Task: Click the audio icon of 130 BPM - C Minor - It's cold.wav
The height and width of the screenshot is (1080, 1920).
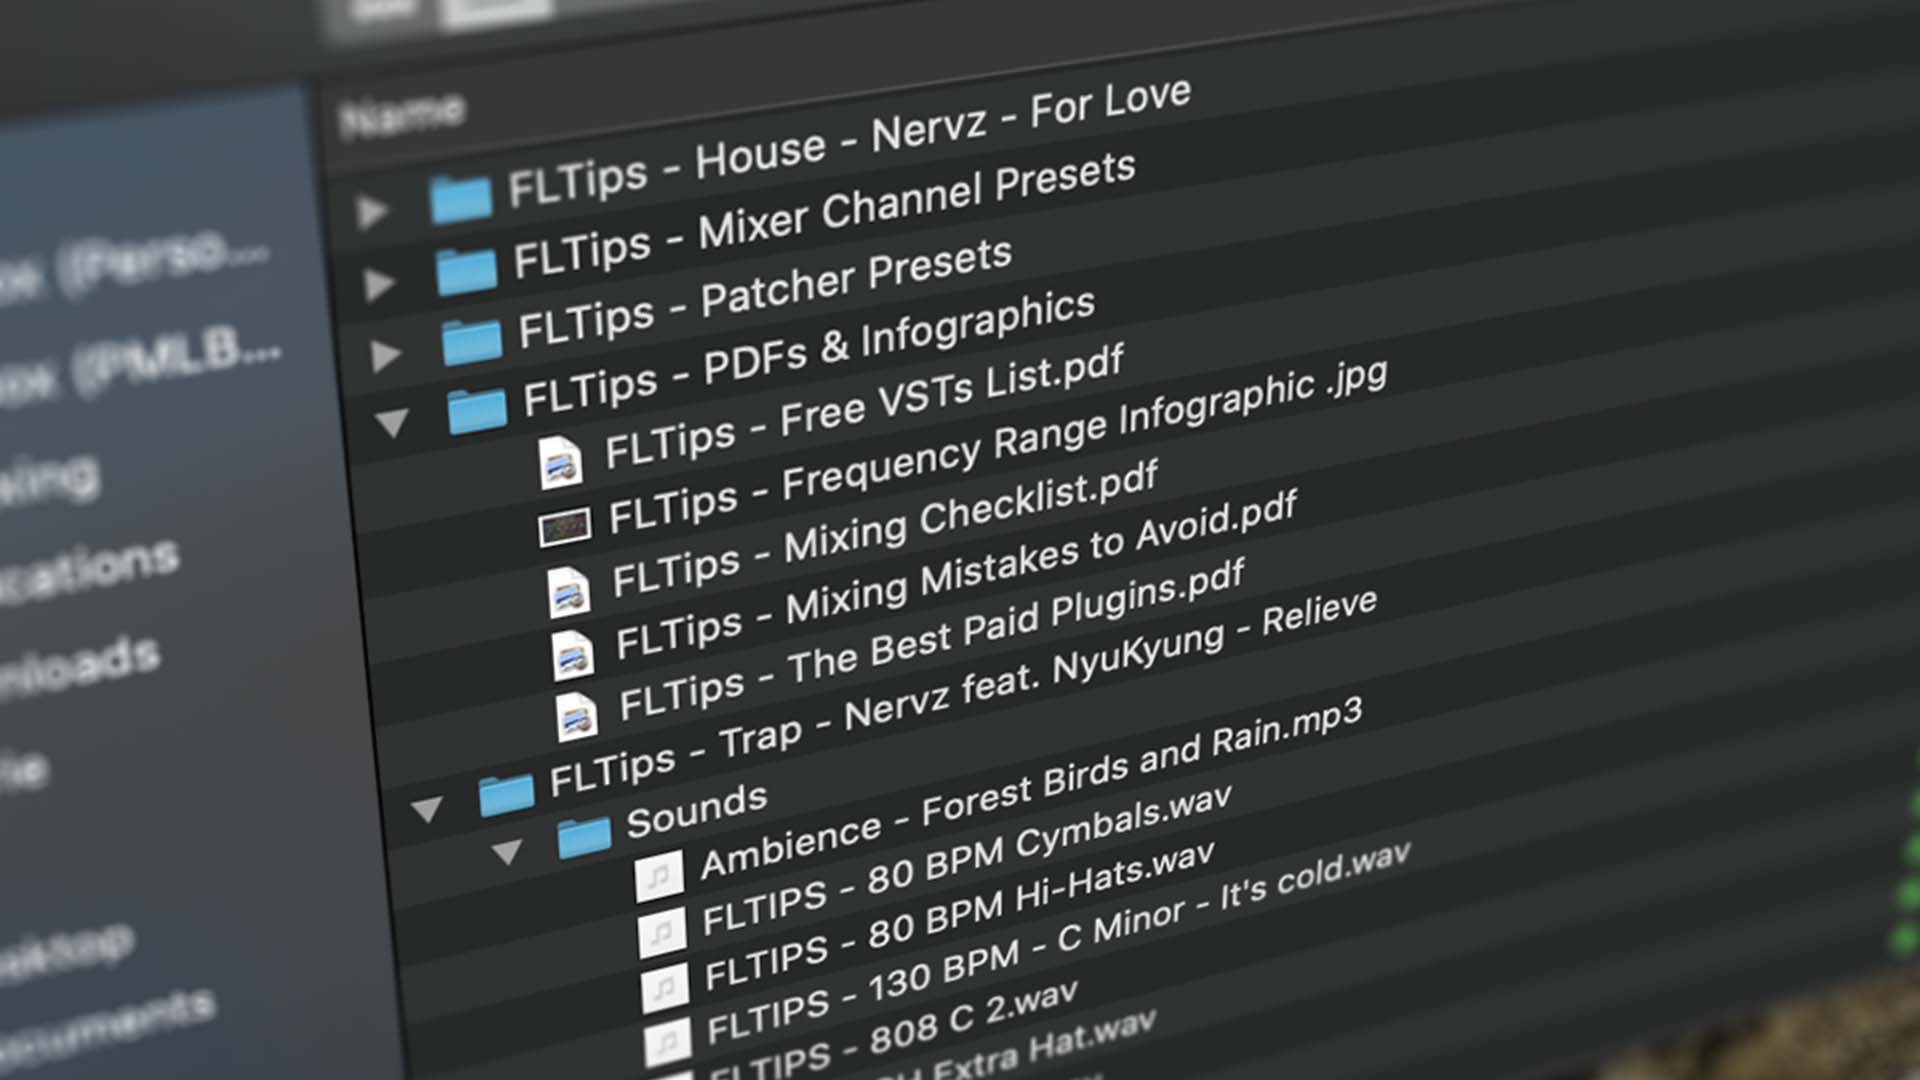Action: point(668,1042)
